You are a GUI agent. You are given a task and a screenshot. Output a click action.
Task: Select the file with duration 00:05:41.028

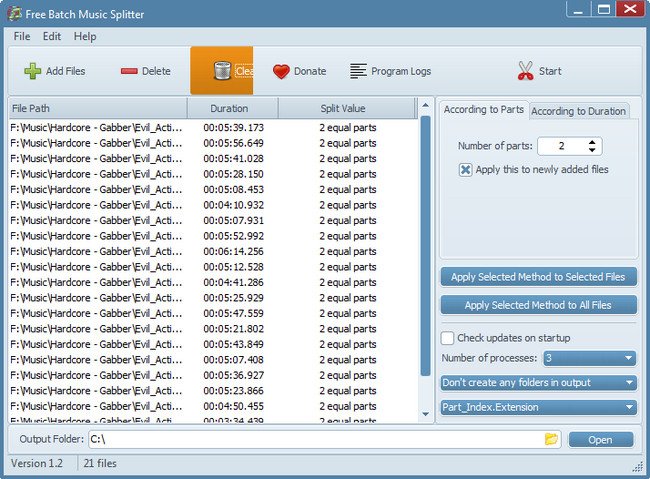click(213, 158)
